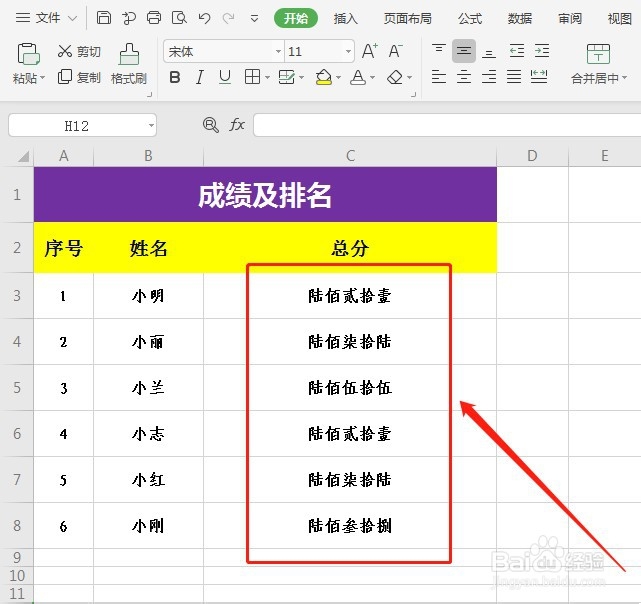Toggle Italic formatting

199,77
